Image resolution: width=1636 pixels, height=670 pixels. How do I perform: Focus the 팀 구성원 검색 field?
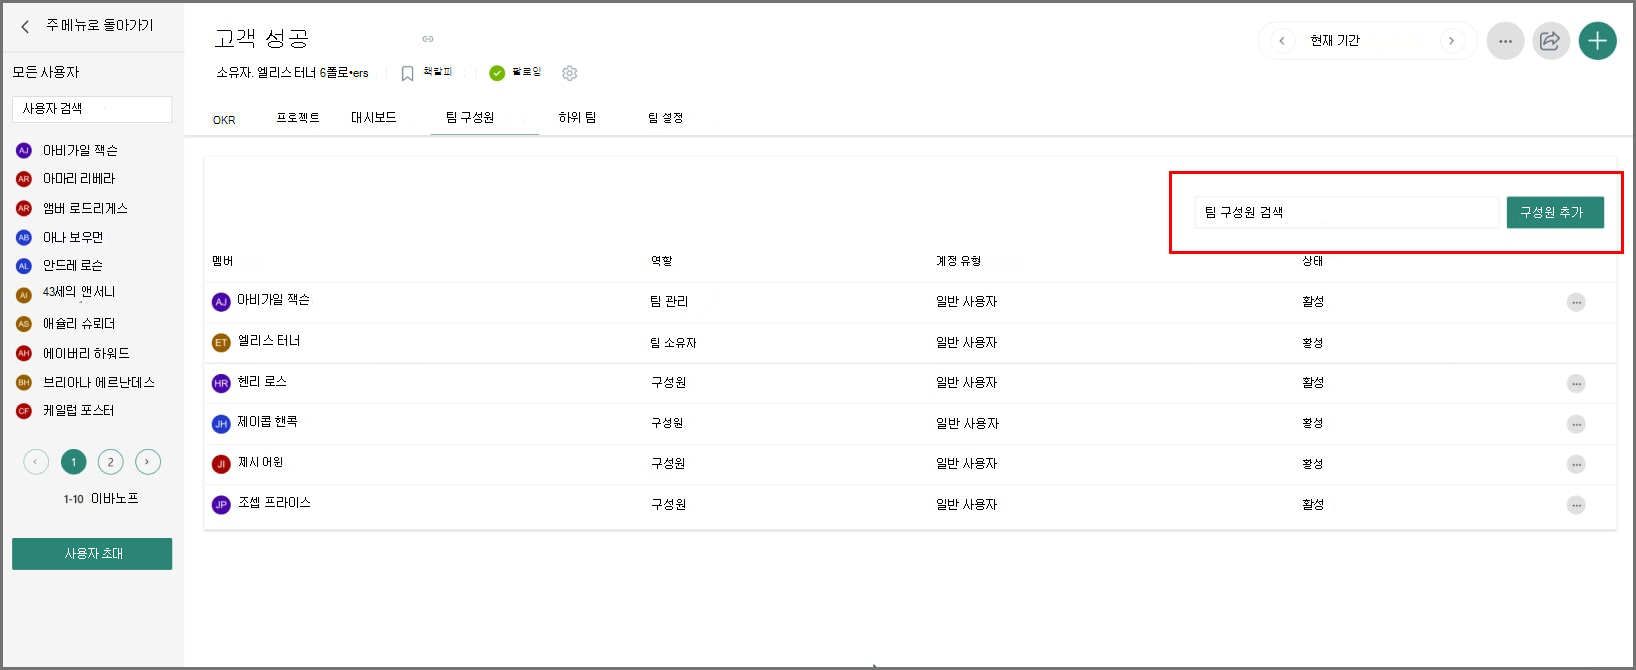pos(1347,212)
